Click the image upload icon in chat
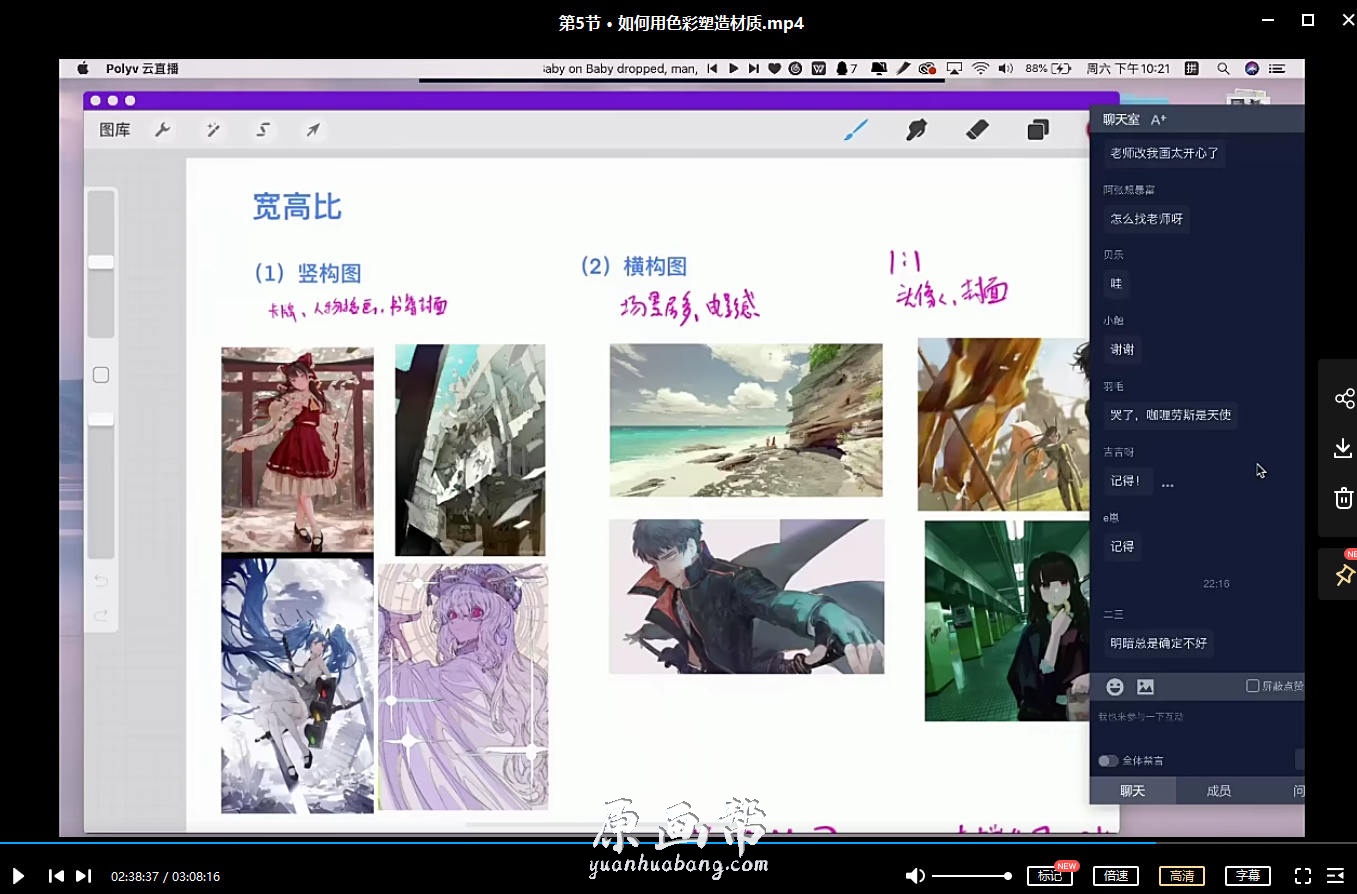The width and height of the screenshot is (1357, 894). tap(1146, 687)
